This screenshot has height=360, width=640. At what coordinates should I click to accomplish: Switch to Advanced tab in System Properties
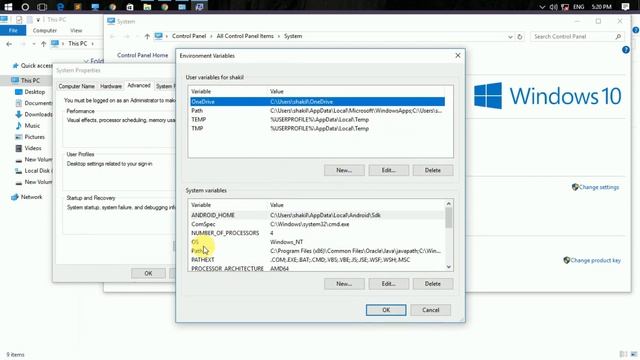pos(139,85)
